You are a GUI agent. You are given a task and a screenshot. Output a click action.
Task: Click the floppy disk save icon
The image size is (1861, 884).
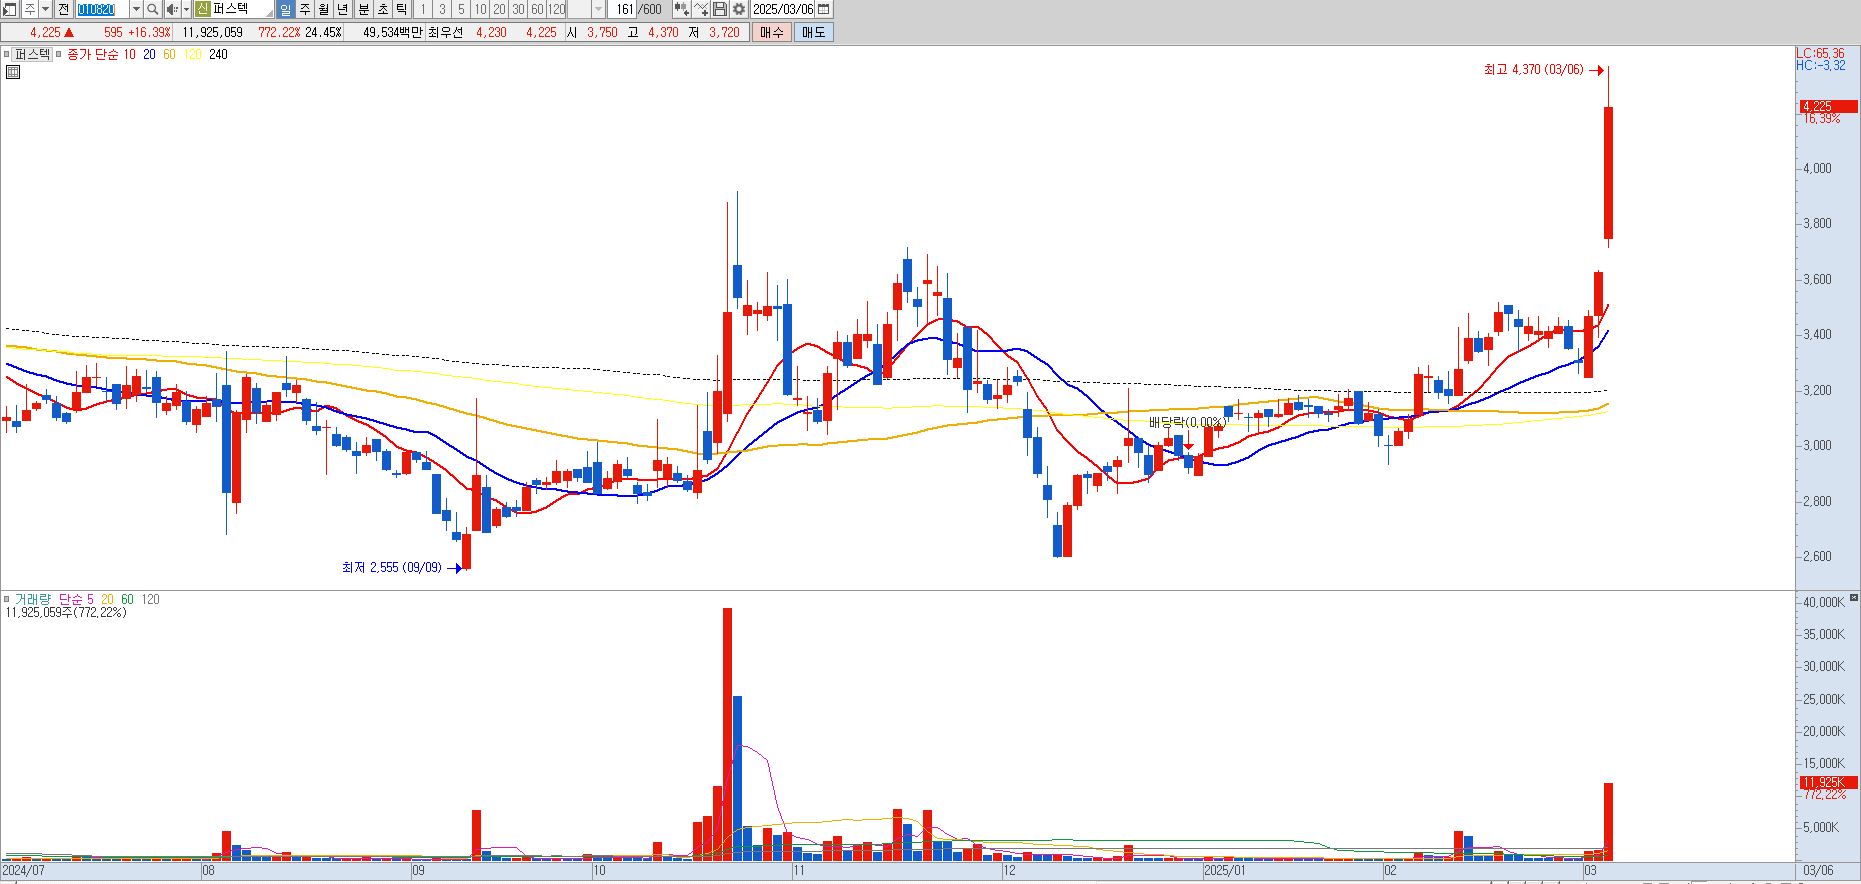(x=719, y=9)
